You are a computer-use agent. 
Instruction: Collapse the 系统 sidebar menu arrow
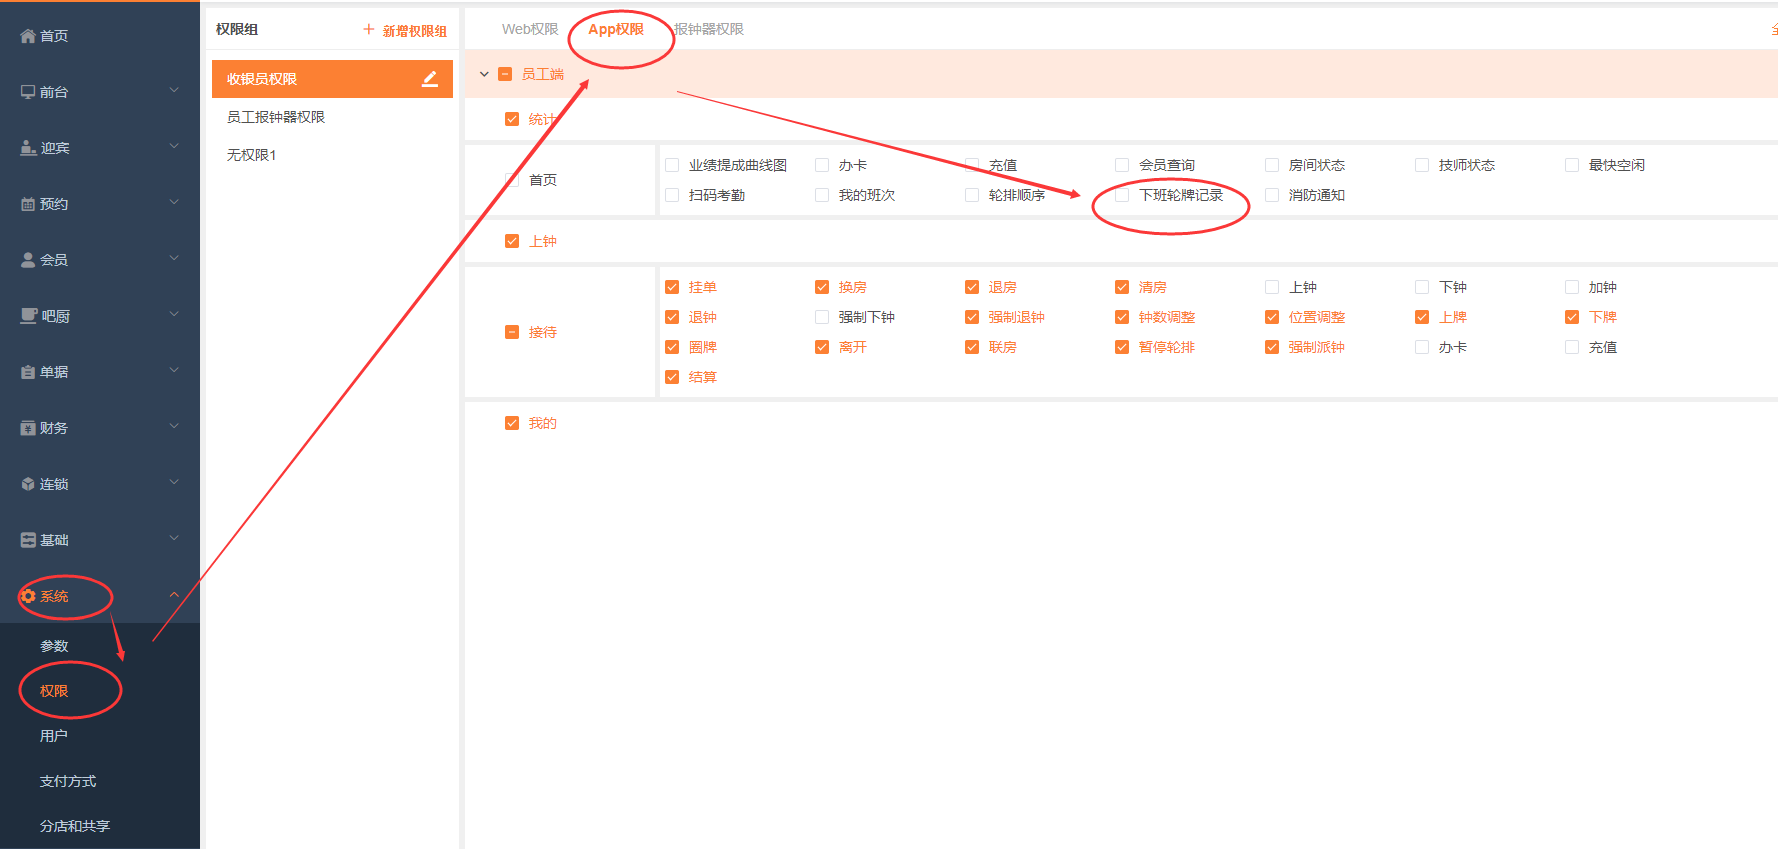[174, 595]
